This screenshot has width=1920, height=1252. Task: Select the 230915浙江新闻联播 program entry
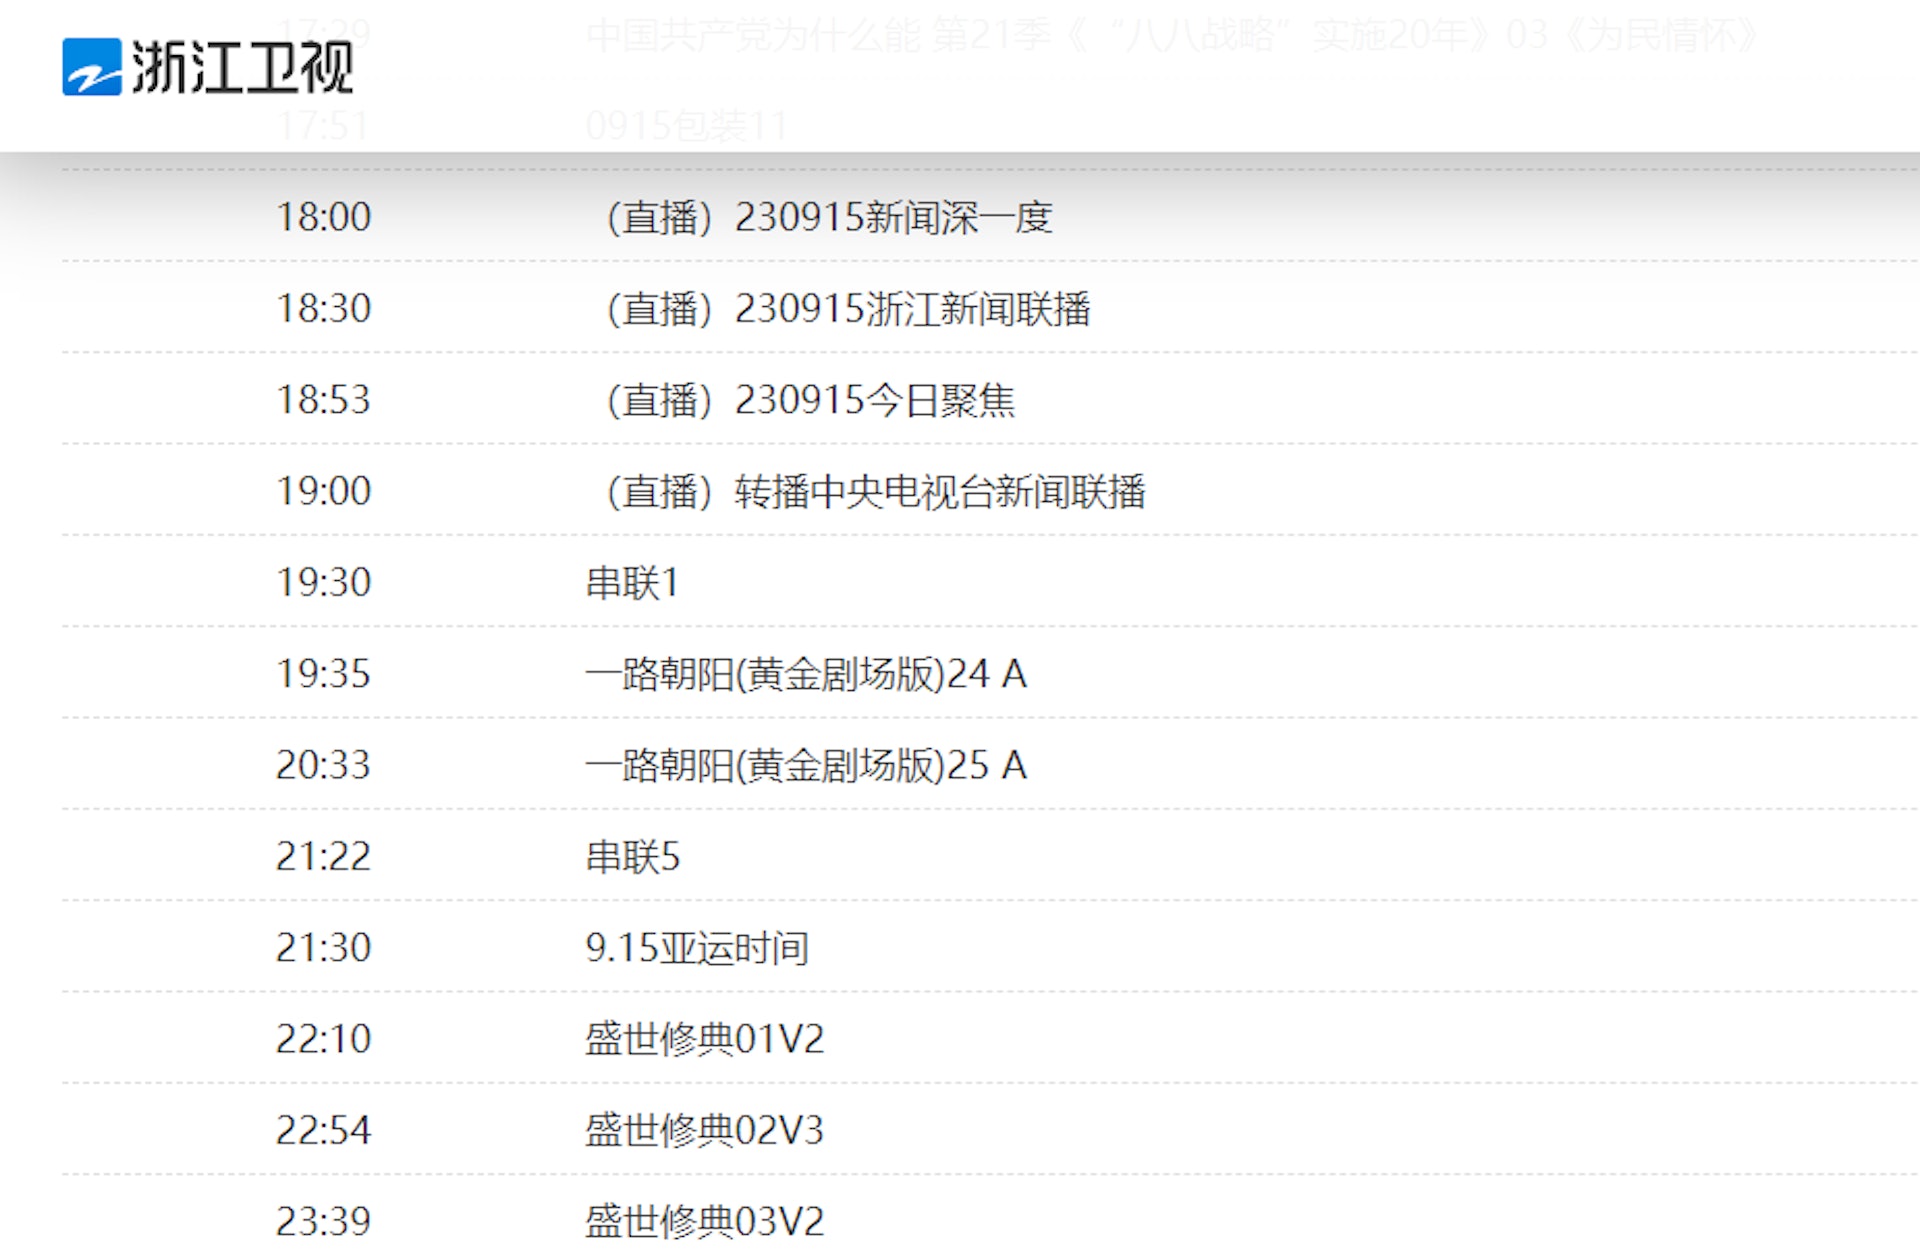click(848, 309)
